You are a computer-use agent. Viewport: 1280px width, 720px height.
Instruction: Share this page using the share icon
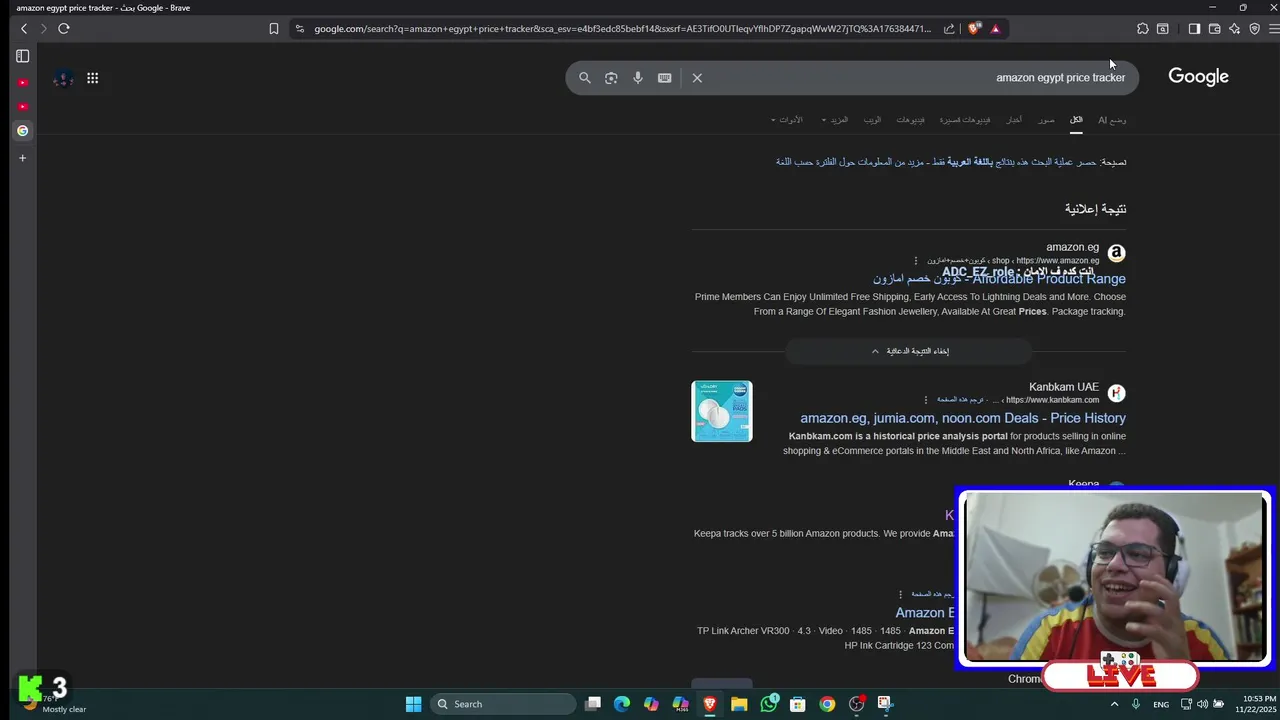pyautogui.click(x=949, y=29)
